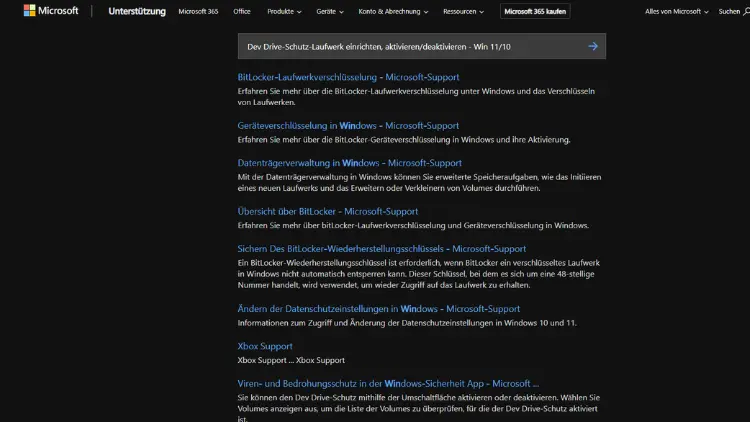Click description 'Erfahren Sie mehr über die BitLocker-Geräteverschlüsselung'

(404, 140)
